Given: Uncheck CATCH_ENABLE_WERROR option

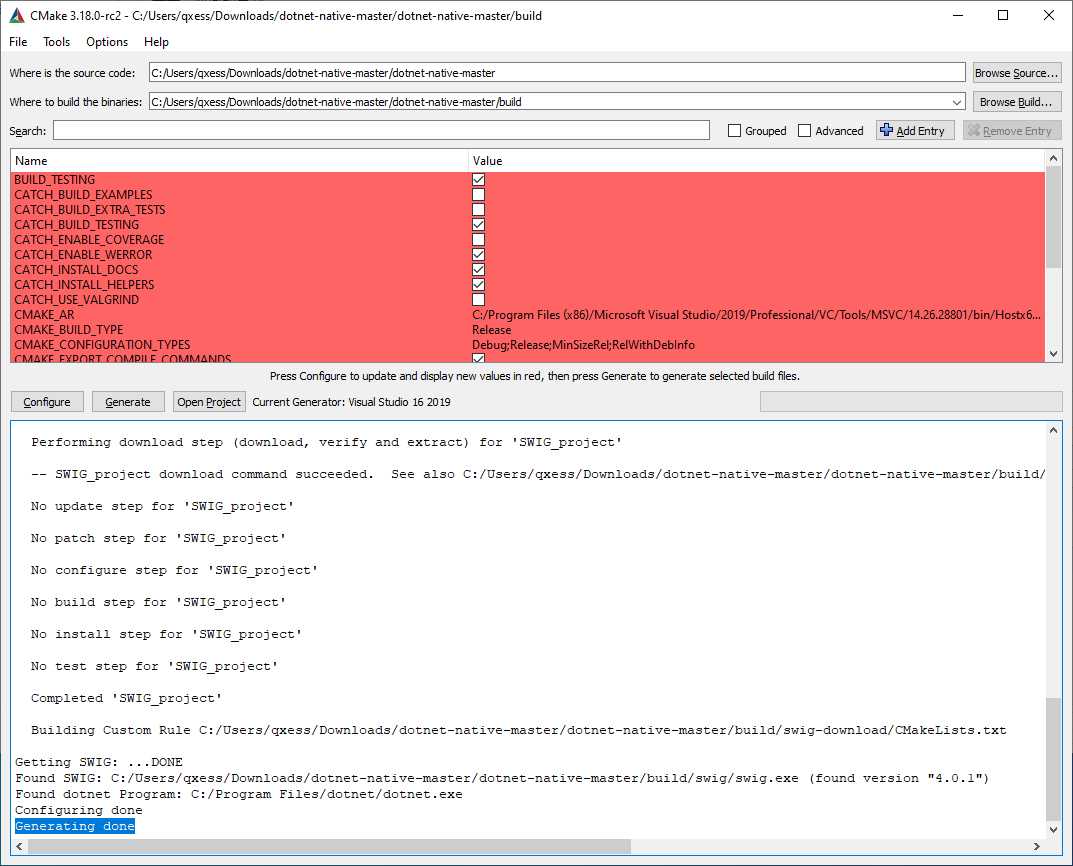Looking at the screenshot, I should tap(478, 255).
